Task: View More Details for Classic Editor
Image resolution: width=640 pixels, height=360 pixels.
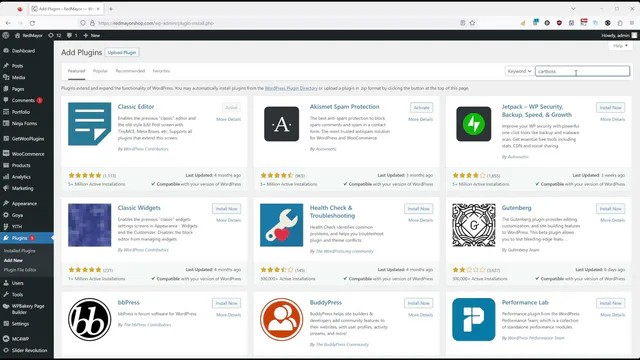Action: click(228, 119)
